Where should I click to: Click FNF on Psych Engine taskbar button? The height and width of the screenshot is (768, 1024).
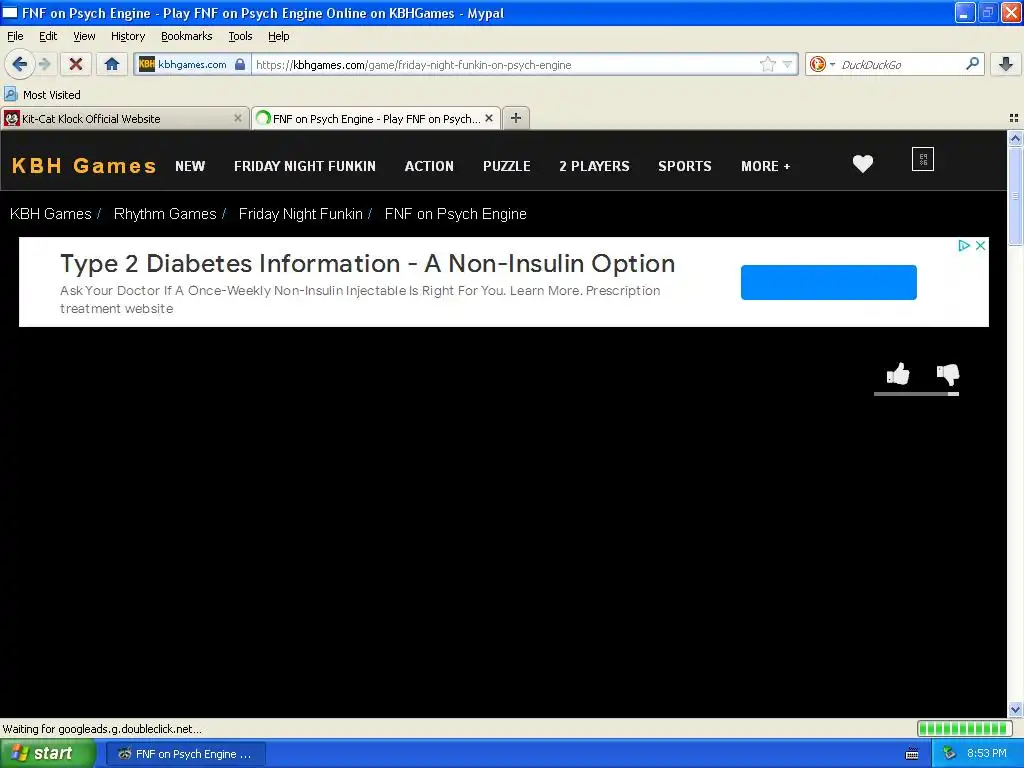[185, 754]
